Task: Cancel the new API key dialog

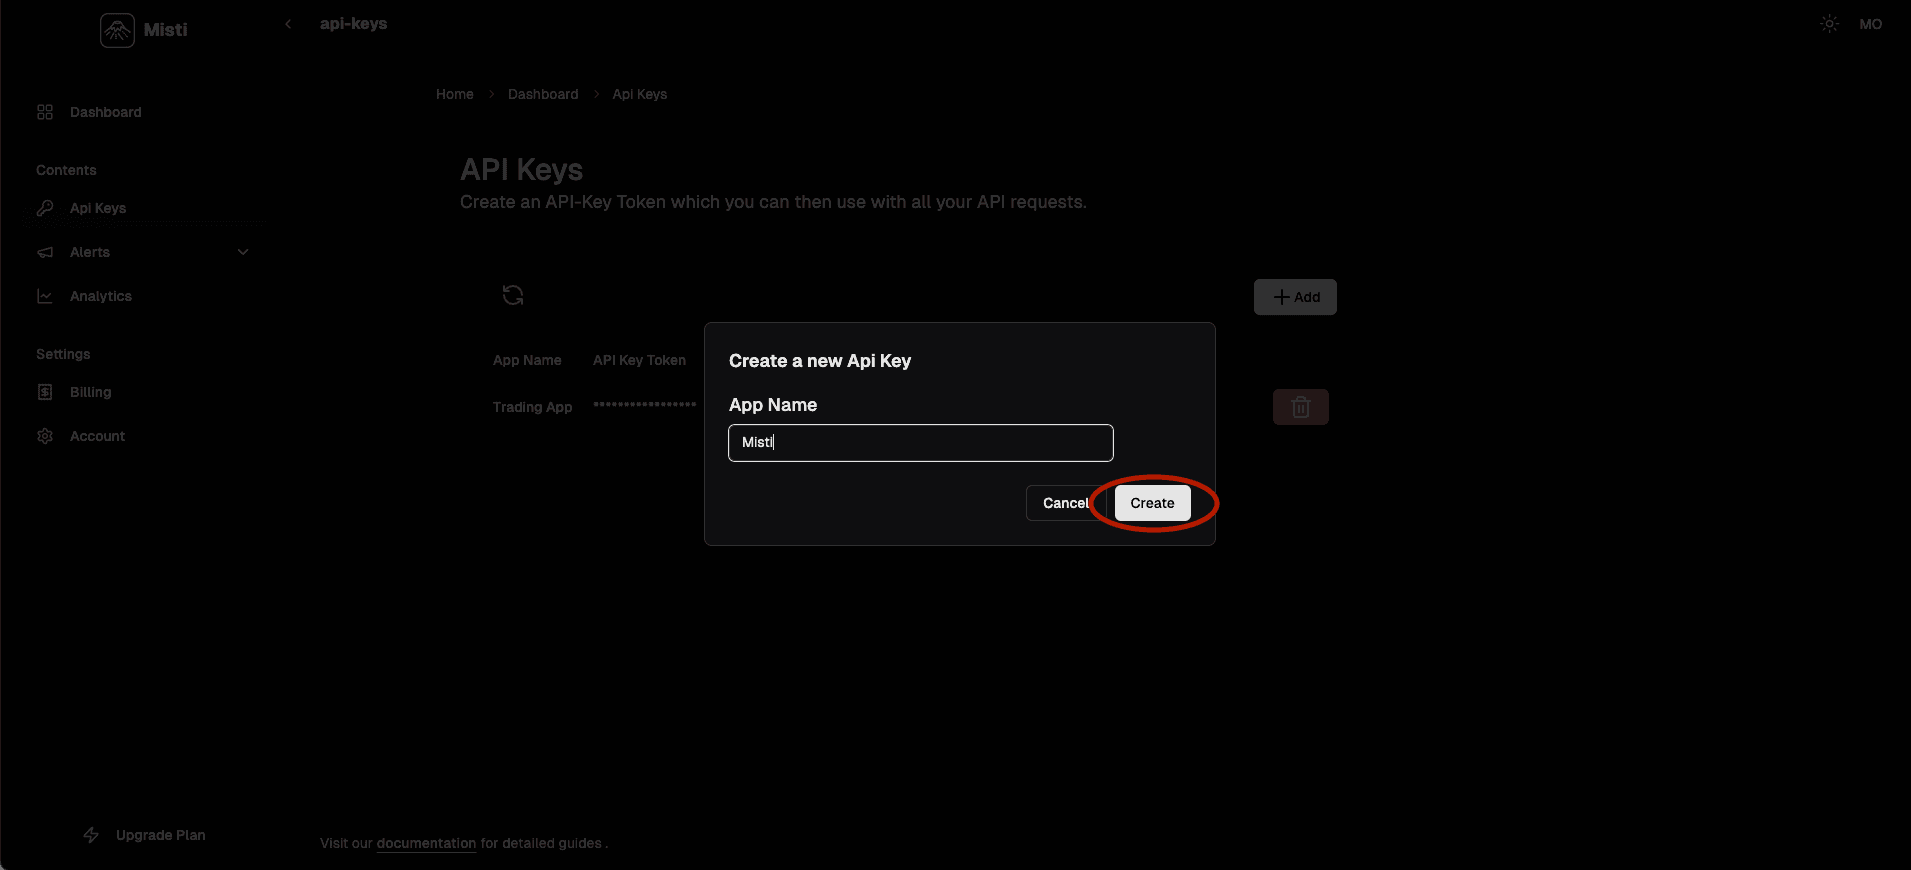Action: [1064, 503]
